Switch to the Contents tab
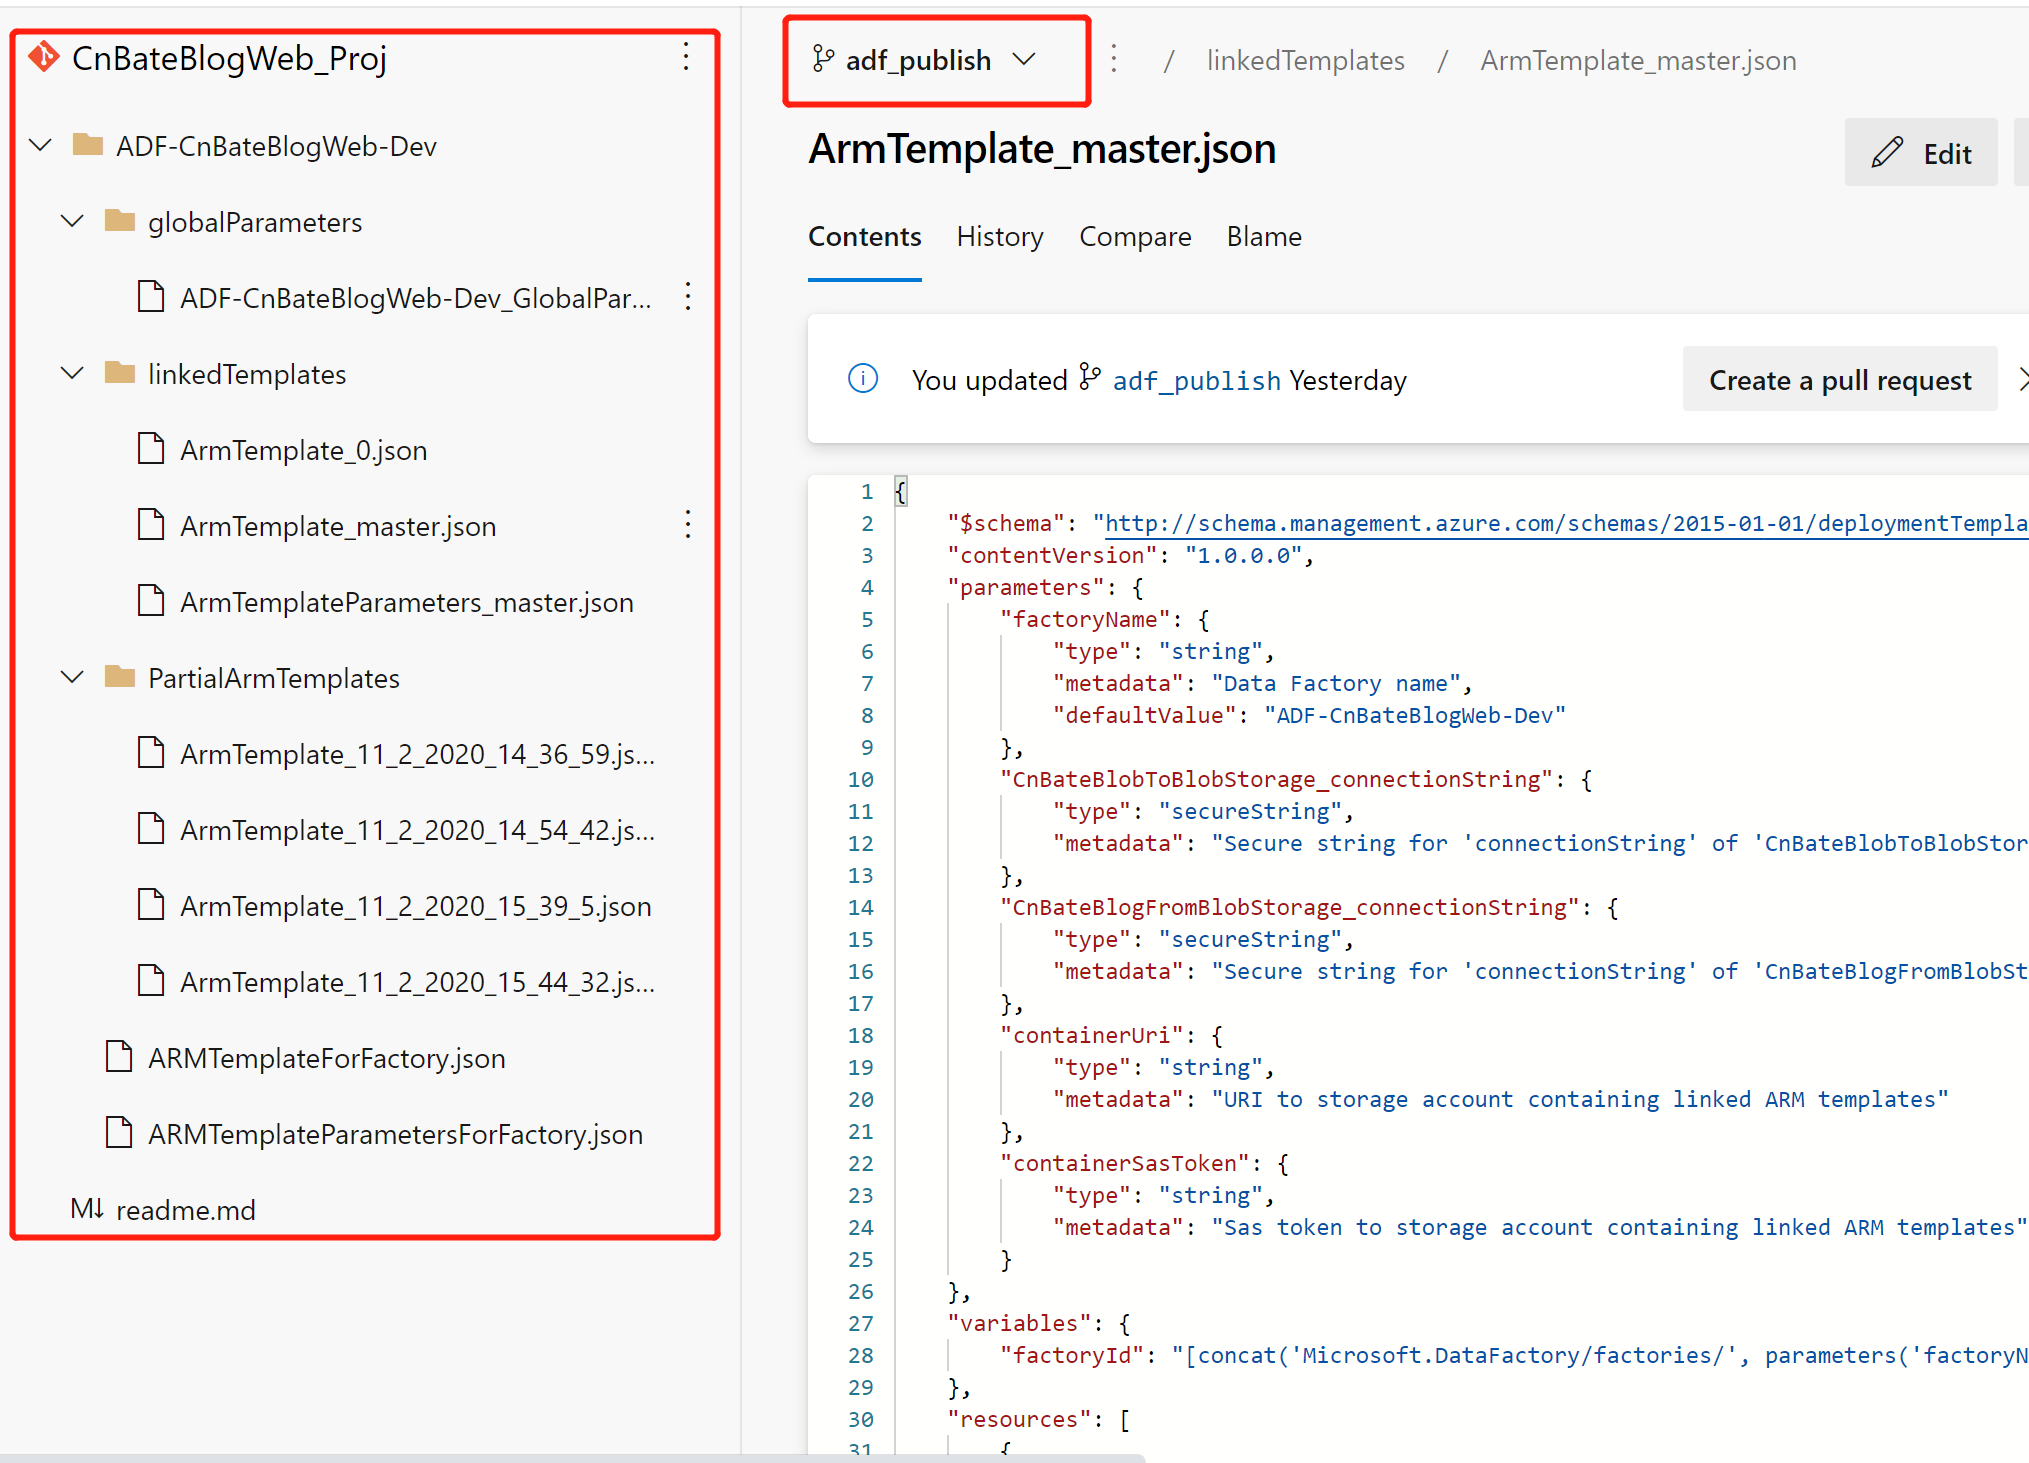 click(865, 236)
